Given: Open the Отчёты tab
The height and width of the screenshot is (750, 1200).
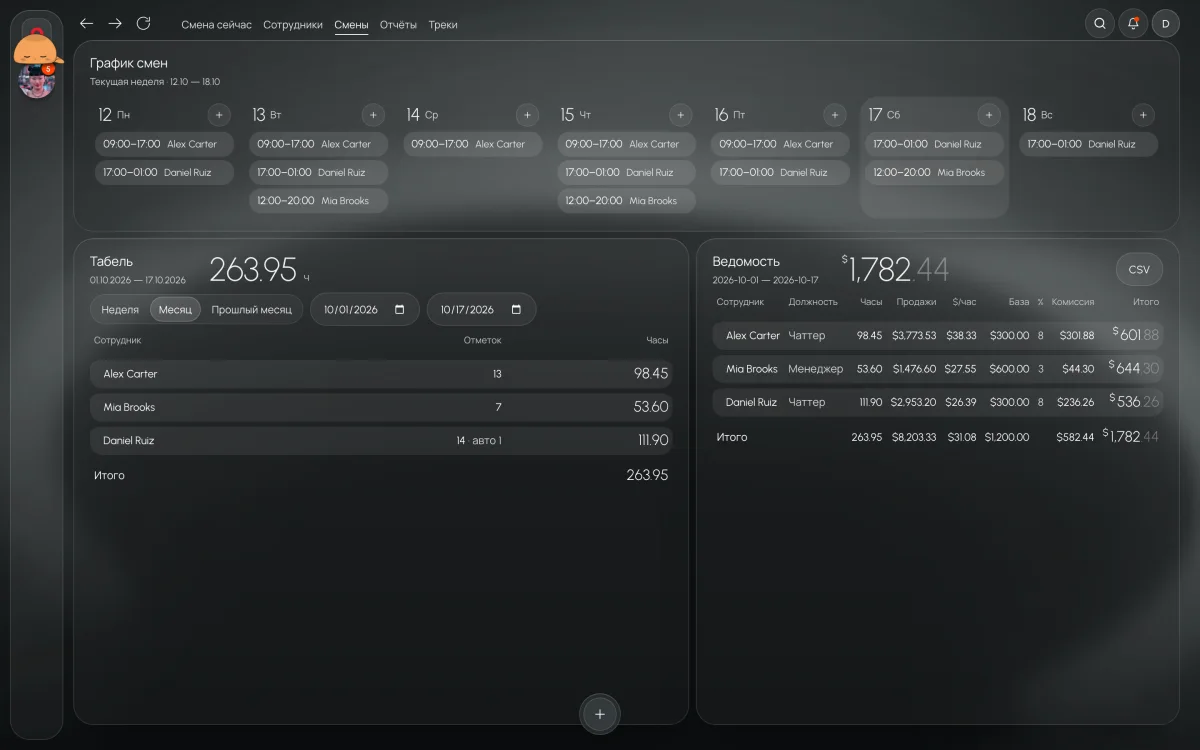Looking at the screenshot, I should point(398,24).
